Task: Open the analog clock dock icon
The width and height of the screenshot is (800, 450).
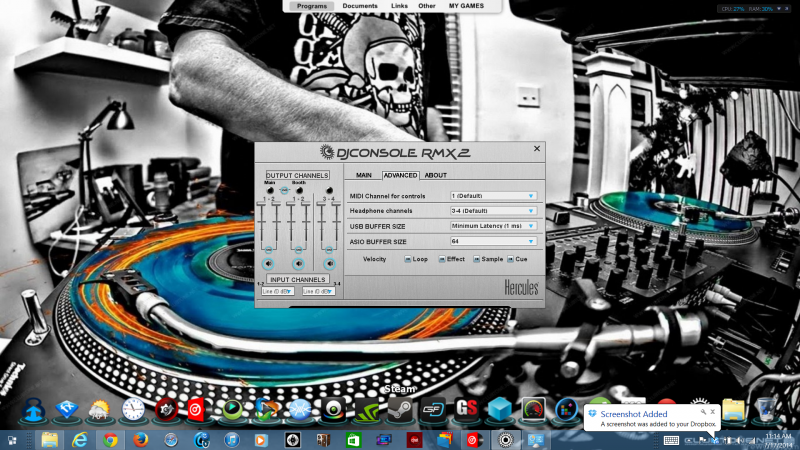Action: point(133,409)
